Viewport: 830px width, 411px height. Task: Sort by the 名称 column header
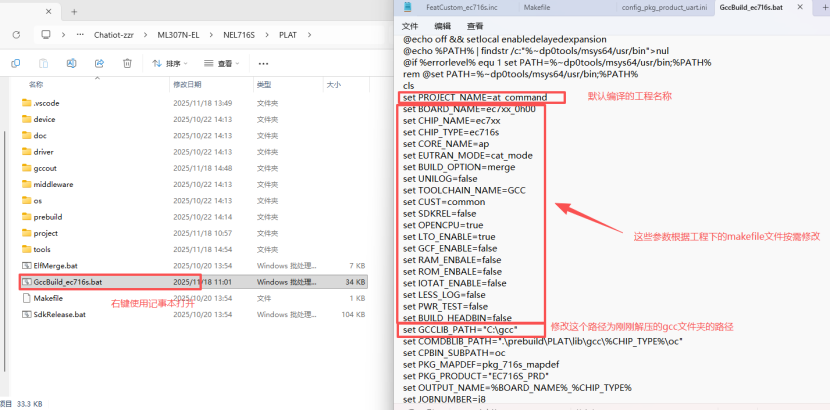35,85
